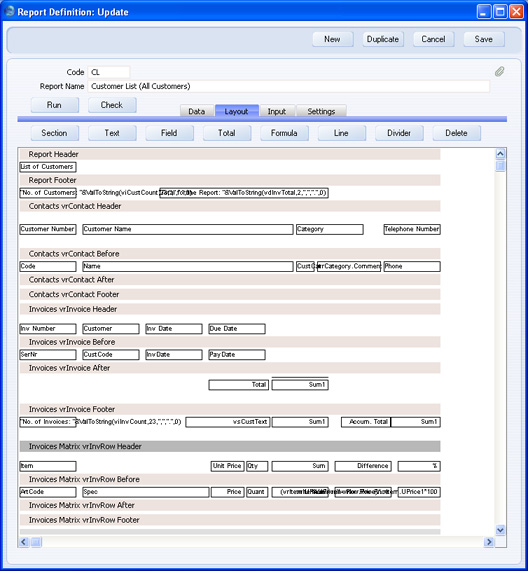The width and height of the screenshot is (528, 571).
Task: Select the 'SerNr' field box
Action: pos(48,354)
